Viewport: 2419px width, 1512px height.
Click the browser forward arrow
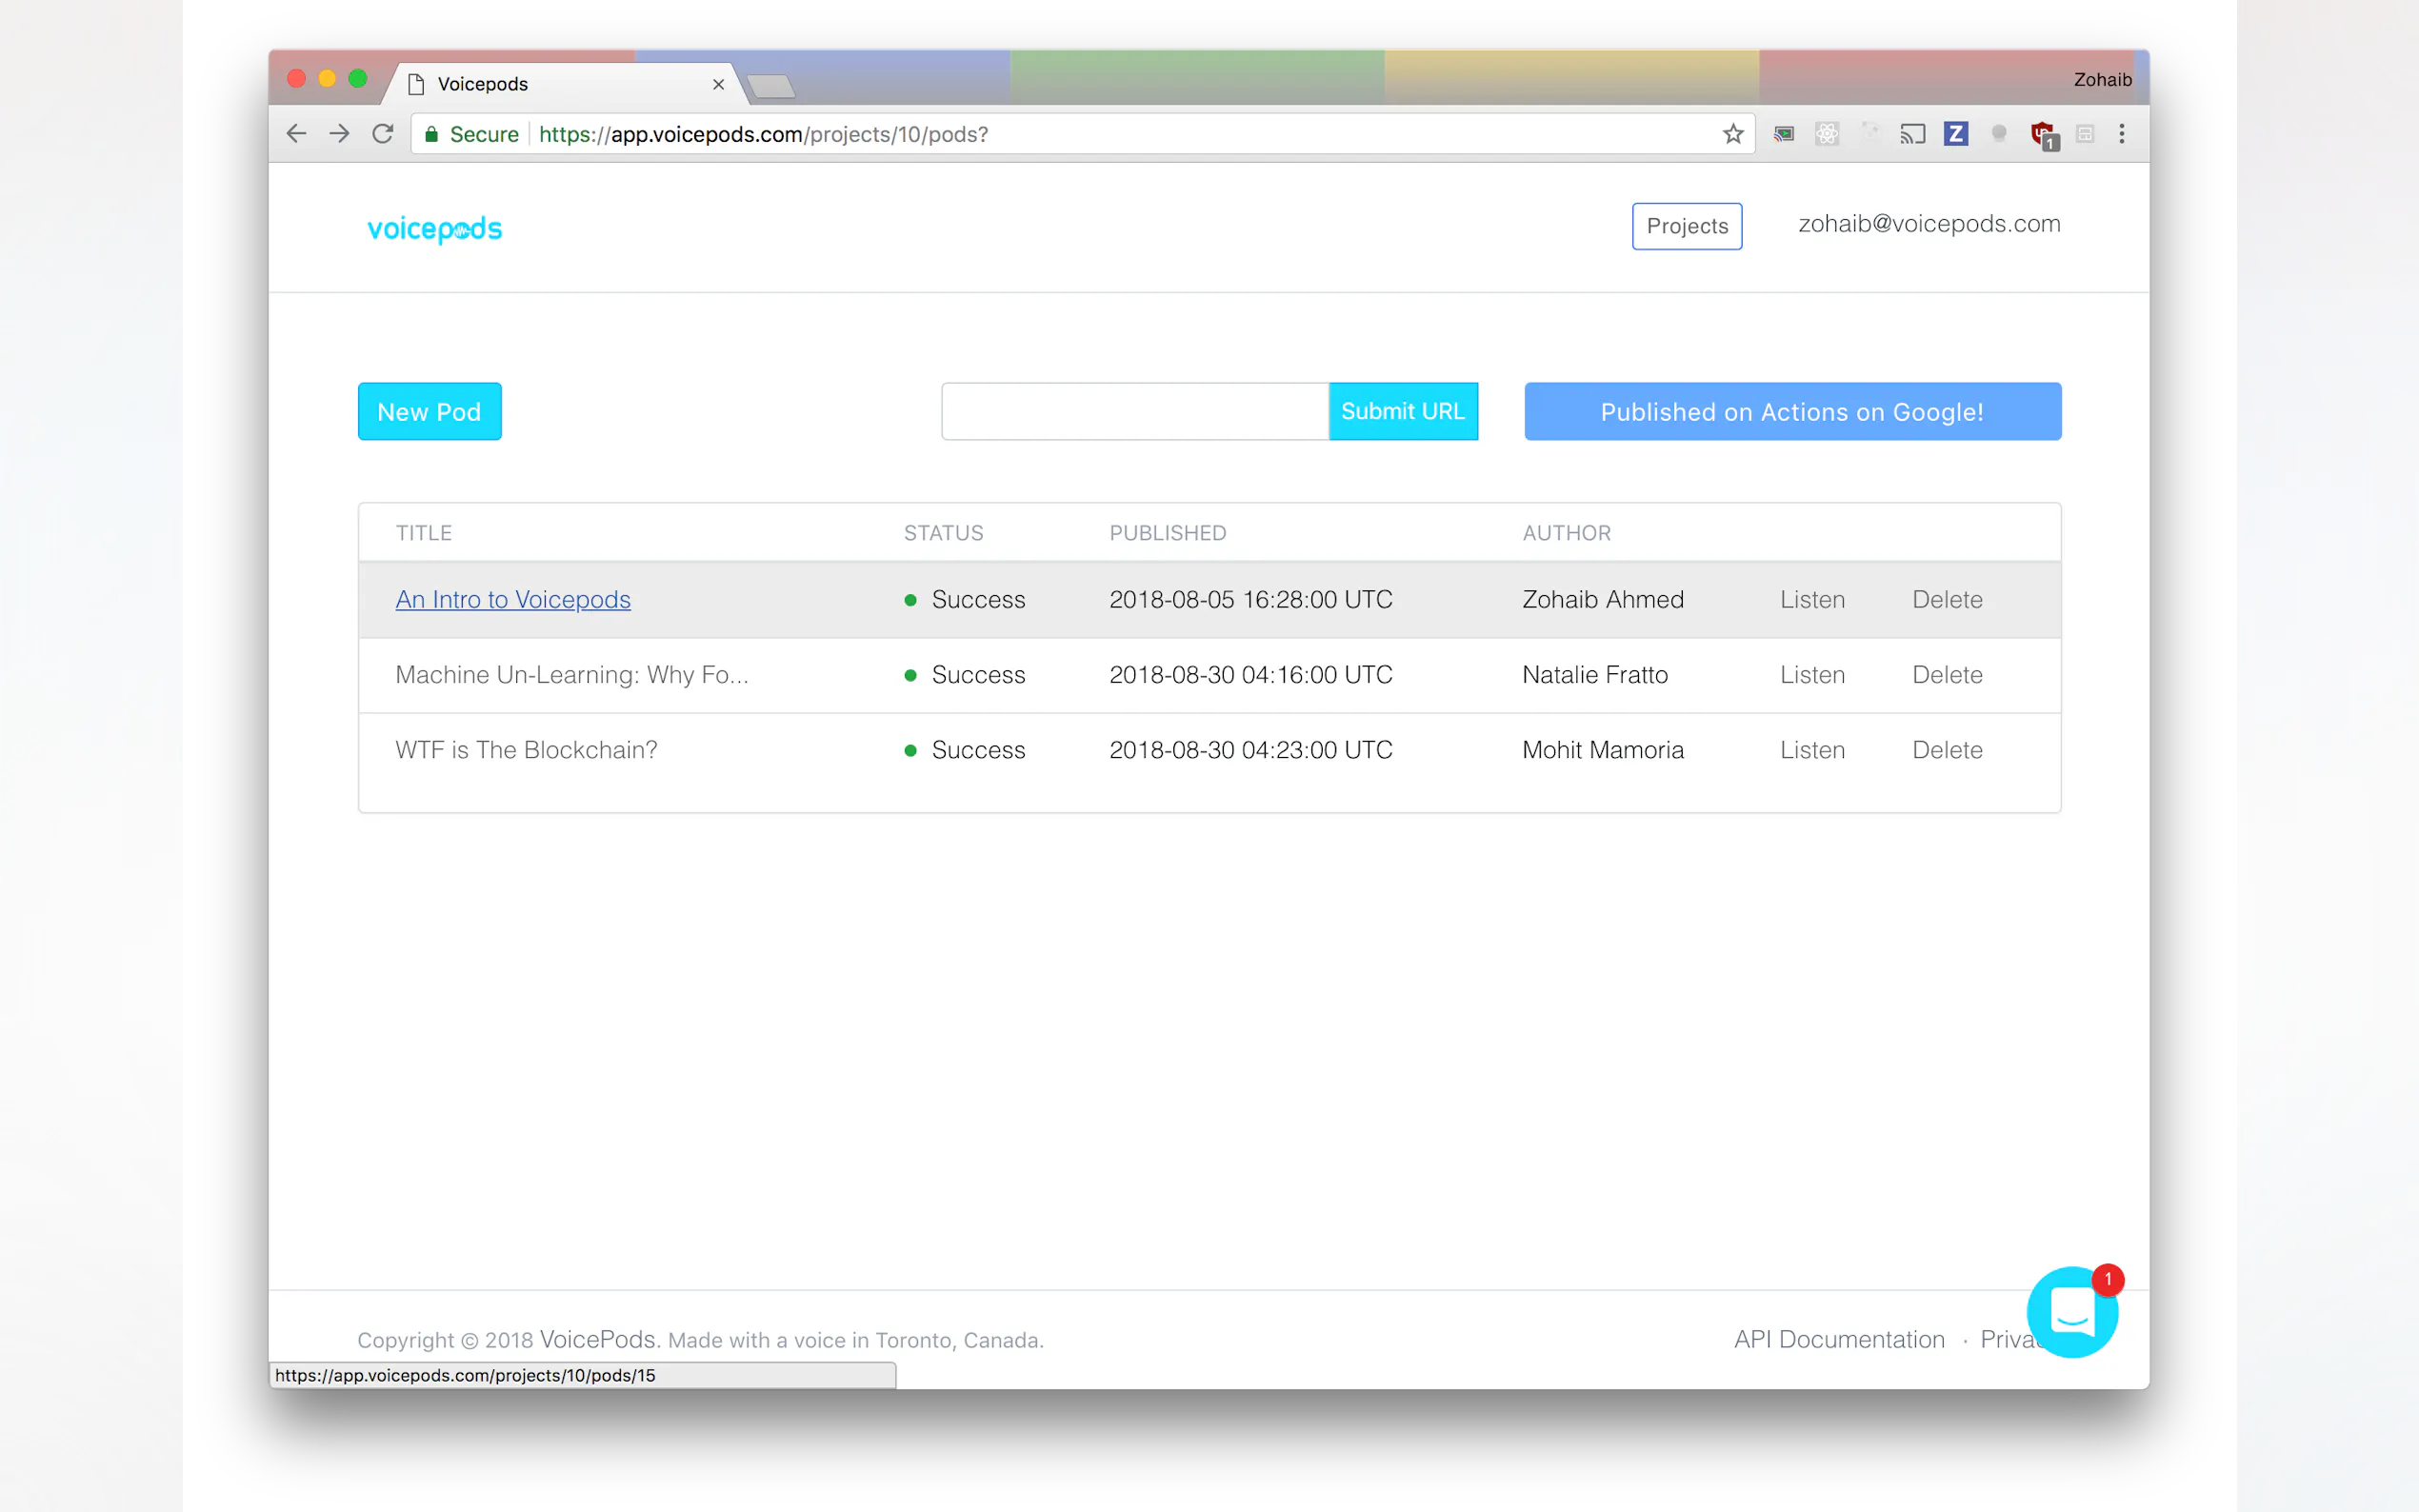click(x=340, y=134)
